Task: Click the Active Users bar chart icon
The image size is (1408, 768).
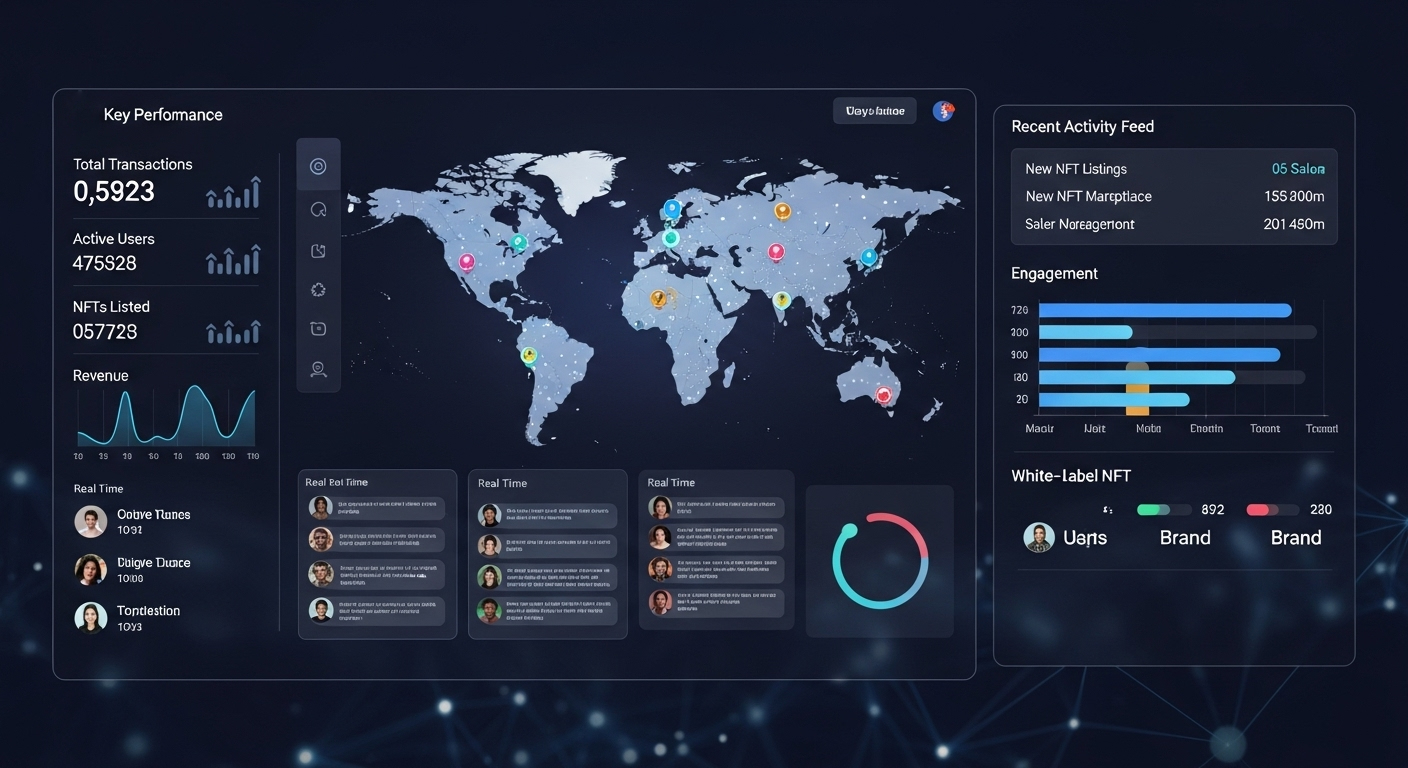Action: [x=233, y=261]
